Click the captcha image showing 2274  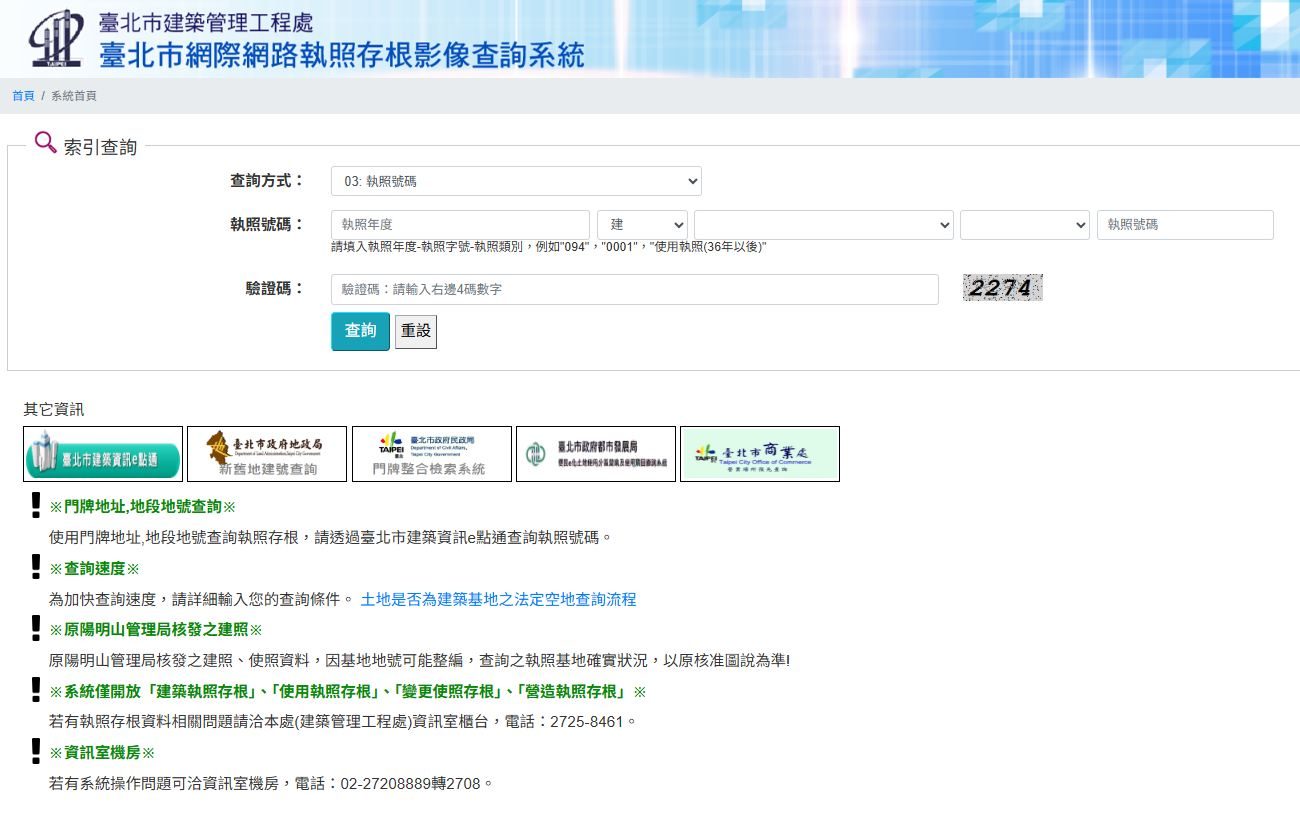(1002, 288)
